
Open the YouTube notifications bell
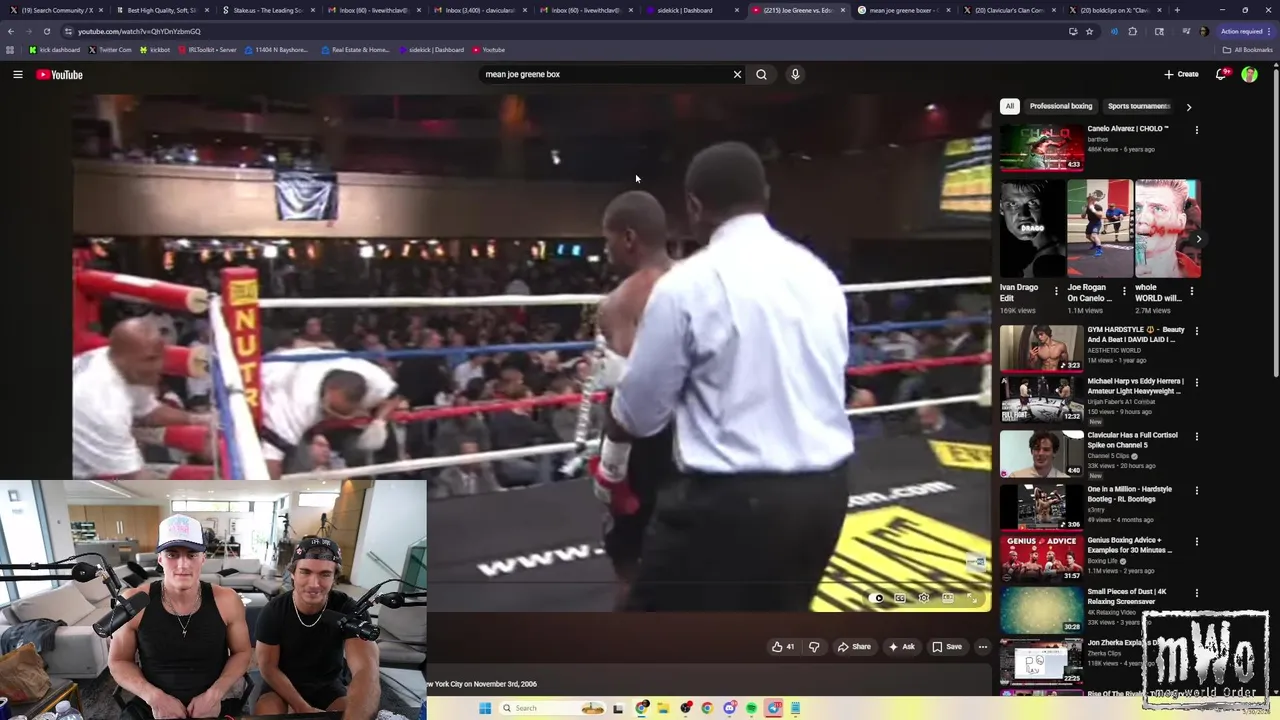click(1221, 74)
